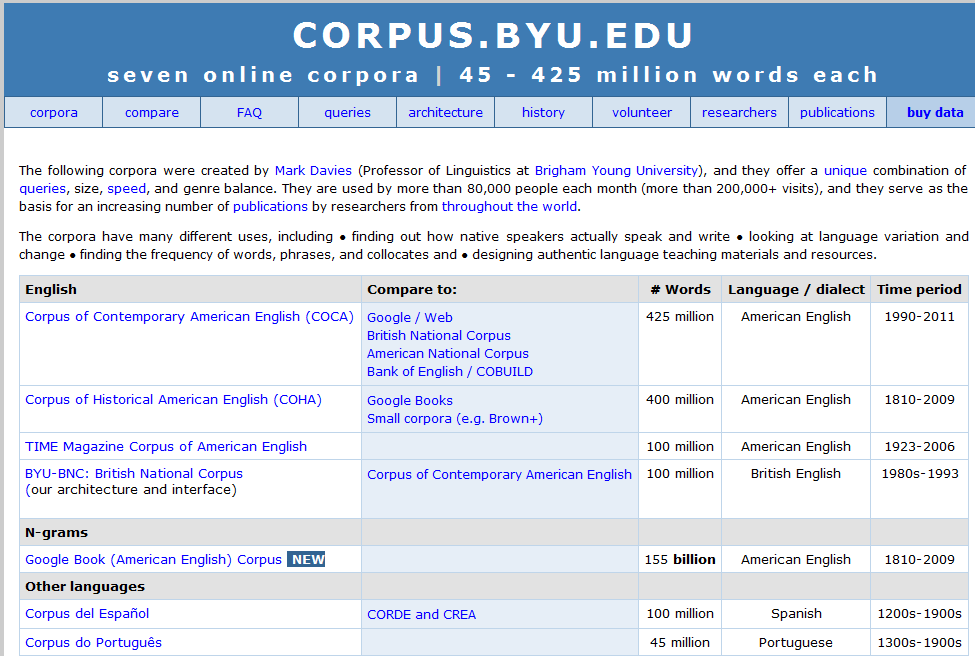Open the publications tab

coord(837,113)
